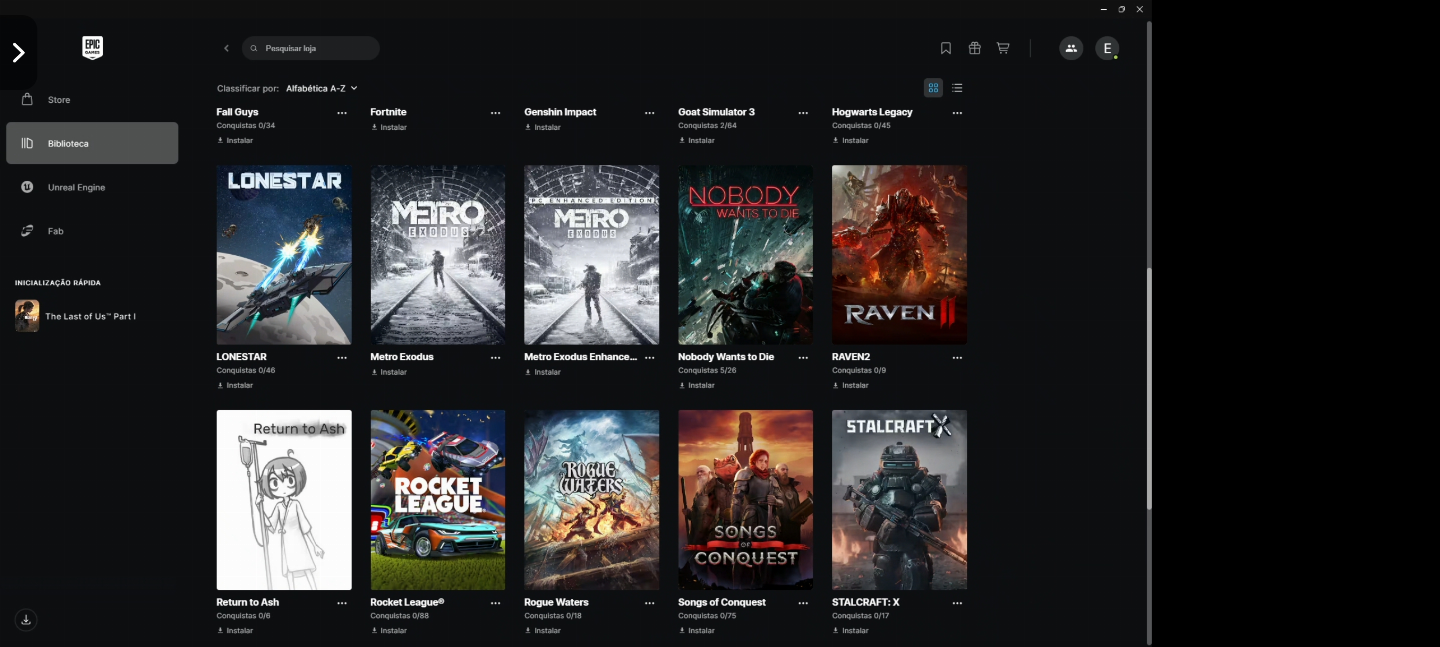Viewport: 1440px width, 647px height.
Task: Open the shopping cart
Action: (x=1003, y=48)
